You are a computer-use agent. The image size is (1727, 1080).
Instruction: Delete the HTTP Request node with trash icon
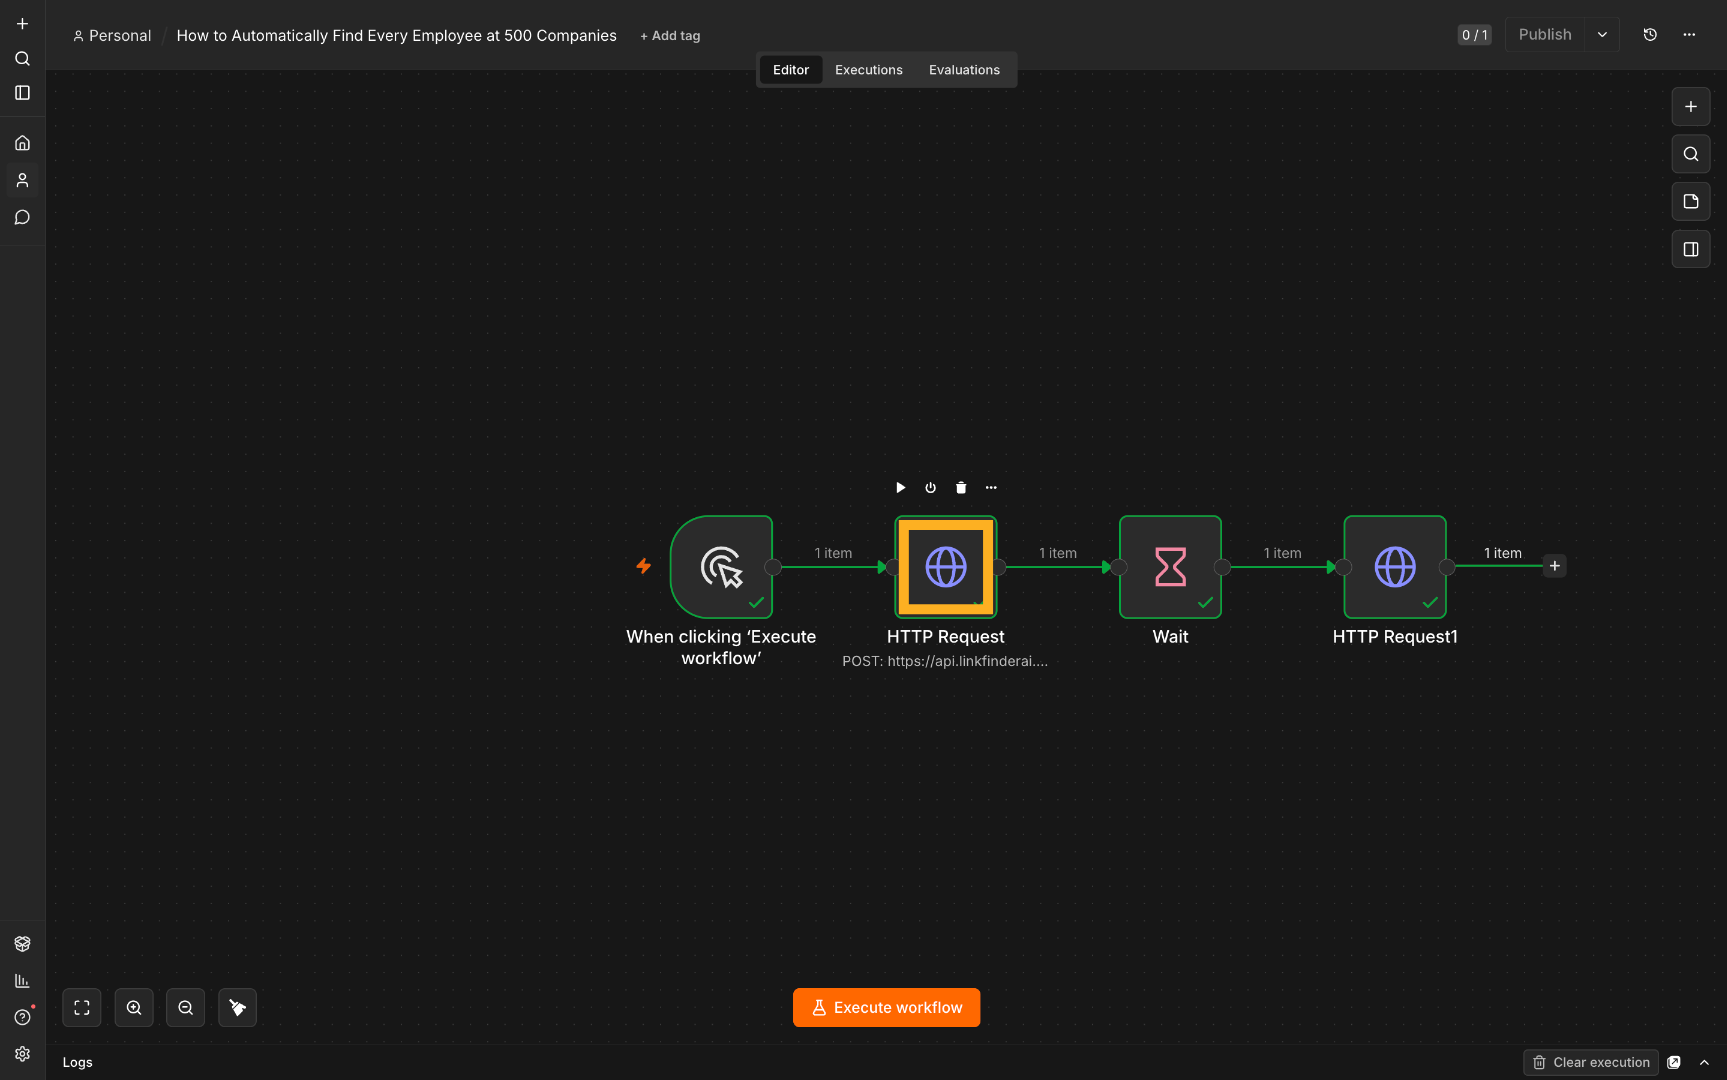[961, 488]
